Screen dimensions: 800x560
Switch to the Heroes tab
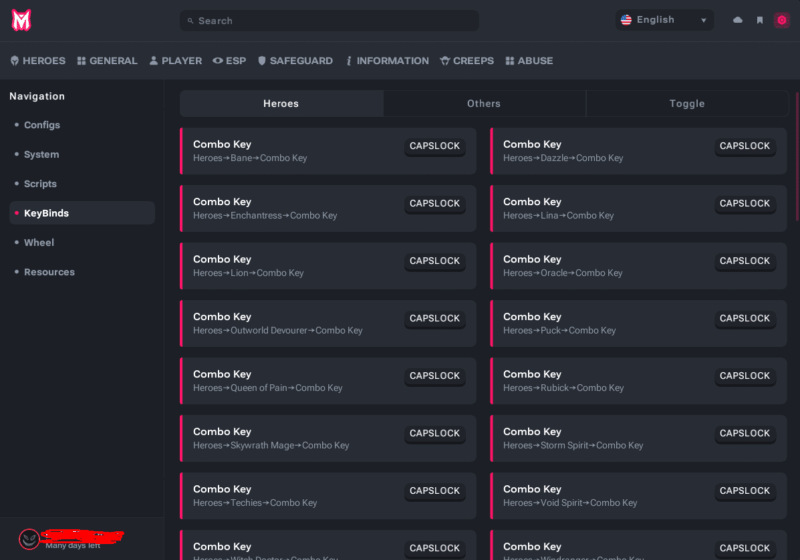[x=281, y=104]
